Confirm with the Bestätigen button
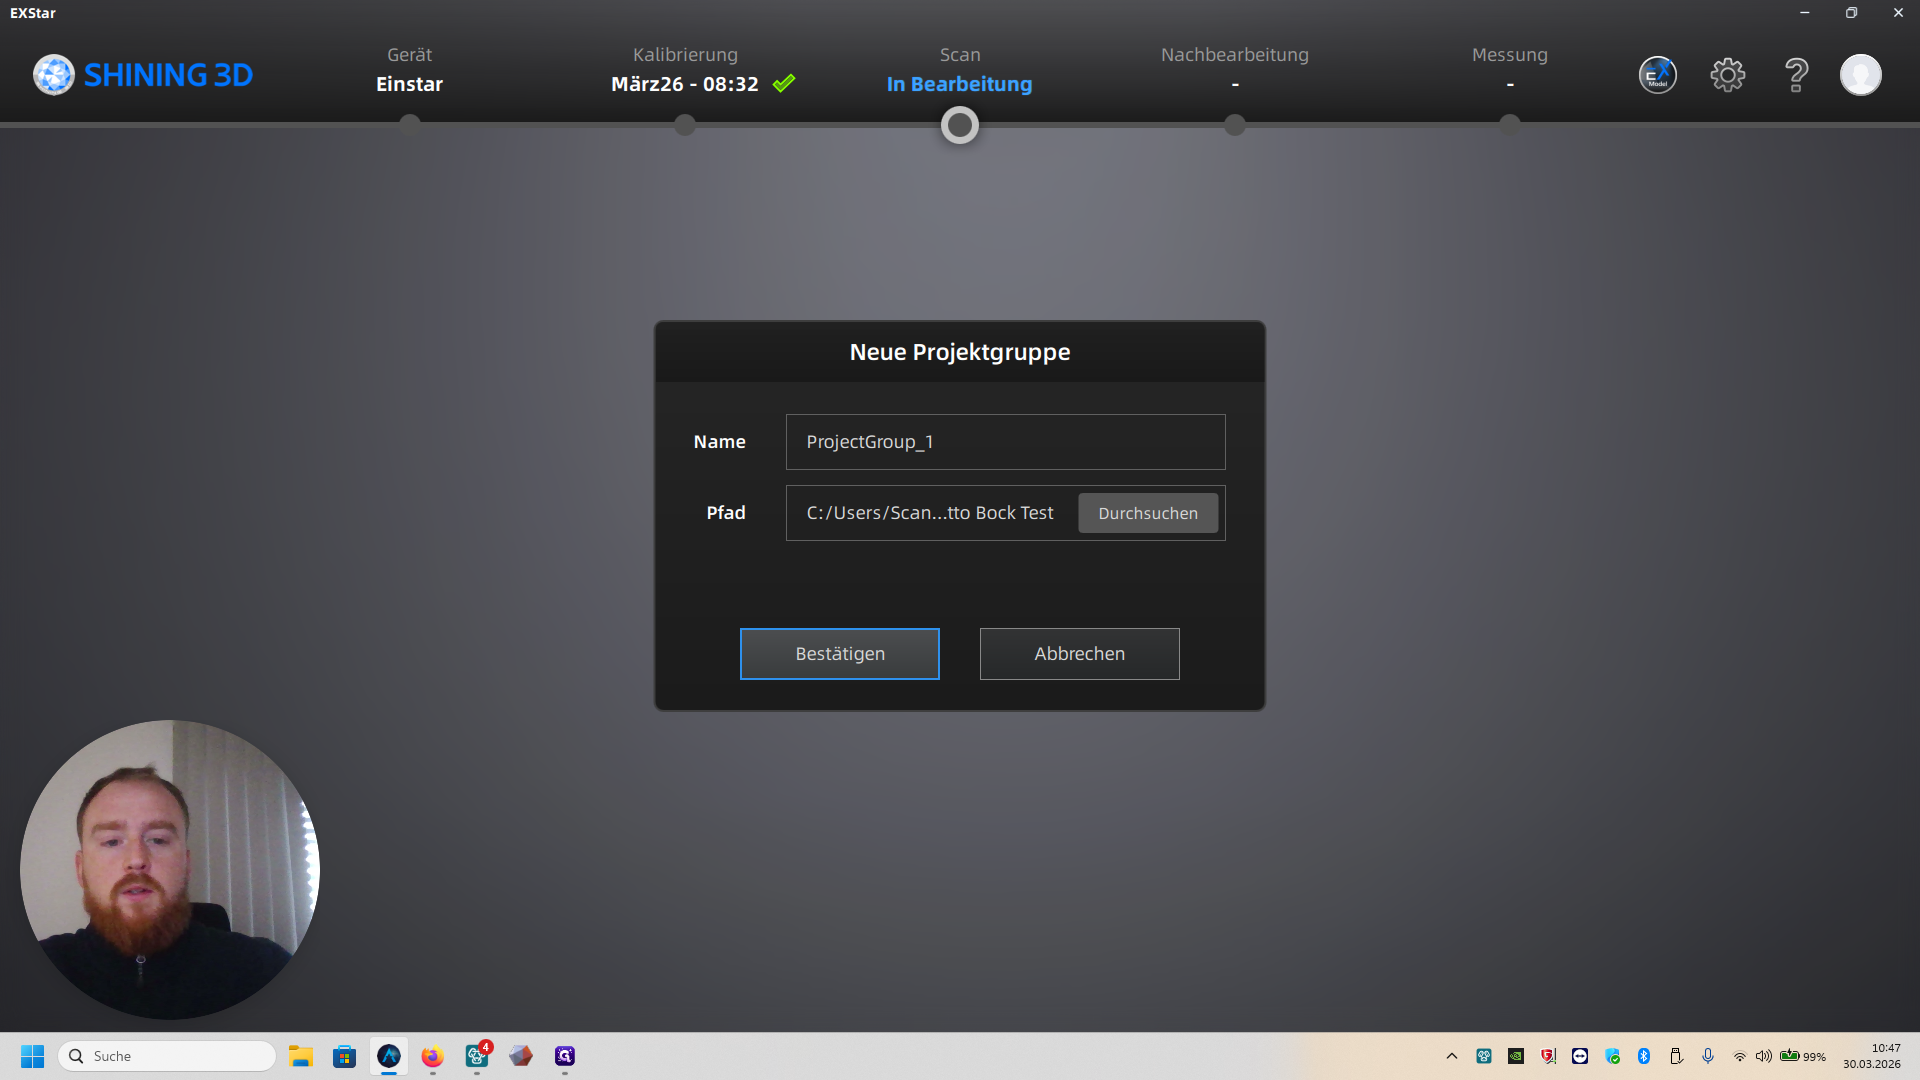This screenshot has width=1920, height=1080. point(839,654)
